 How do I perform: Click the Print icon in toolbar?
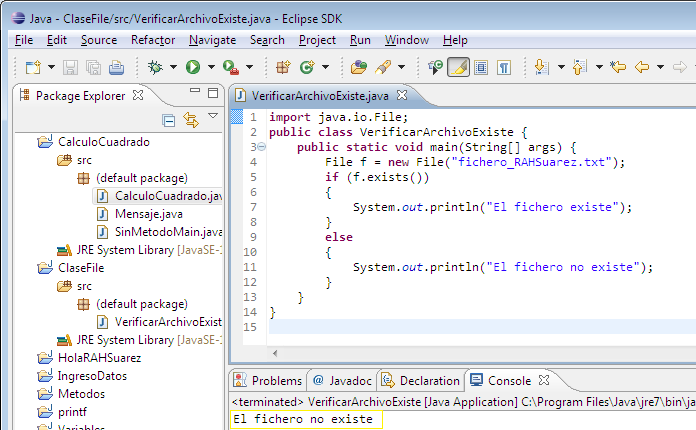tap(116, 67)
